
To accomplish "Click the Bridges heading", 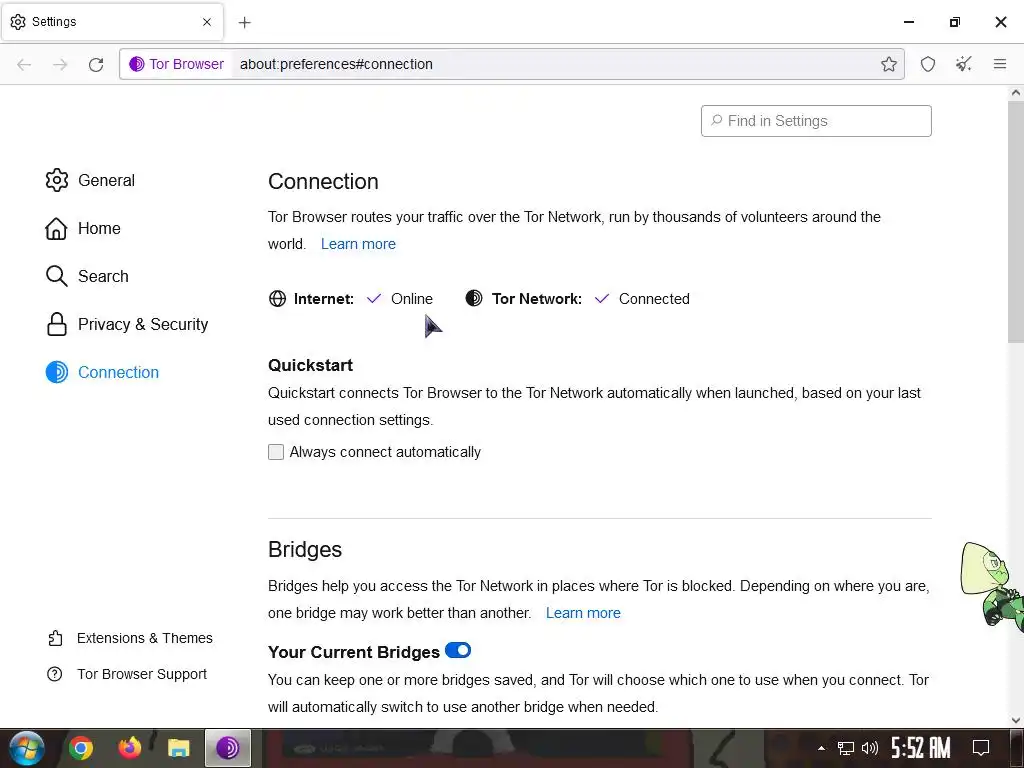I will point(305,549).
